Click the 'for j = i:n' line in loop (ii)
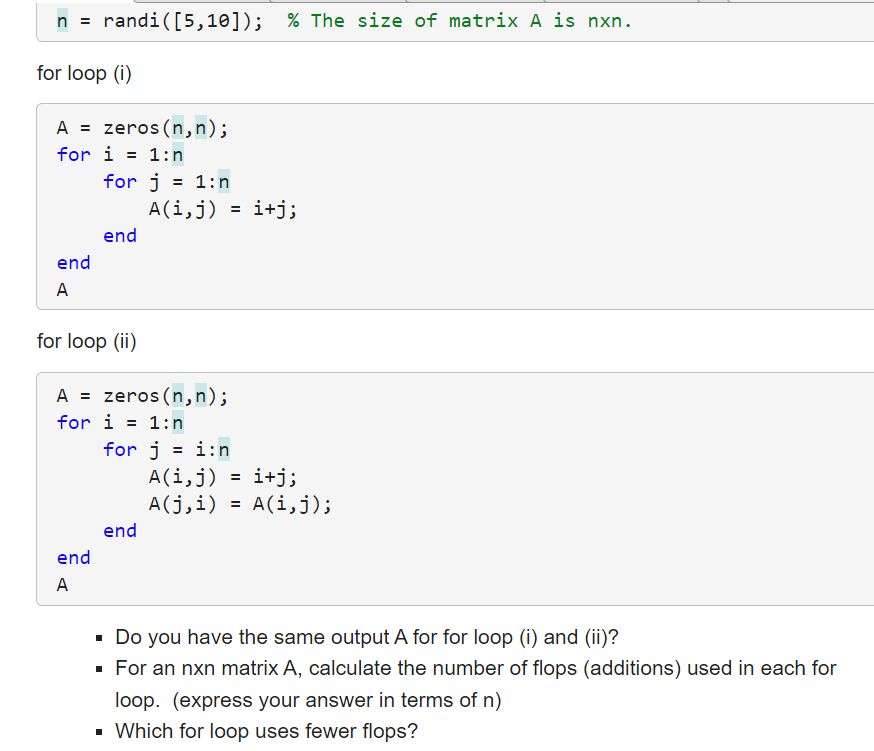Screen dimensions: 874x751 coord(165,449)
